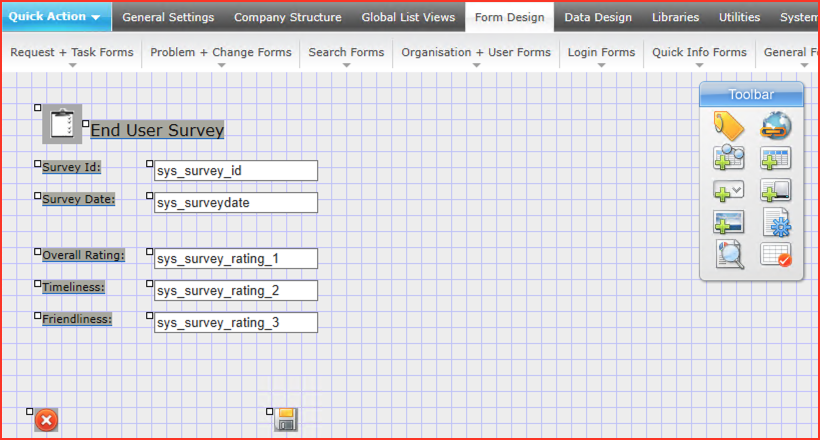Select the Overall Rating label
820x440 pixels.
tap(83, 255)
